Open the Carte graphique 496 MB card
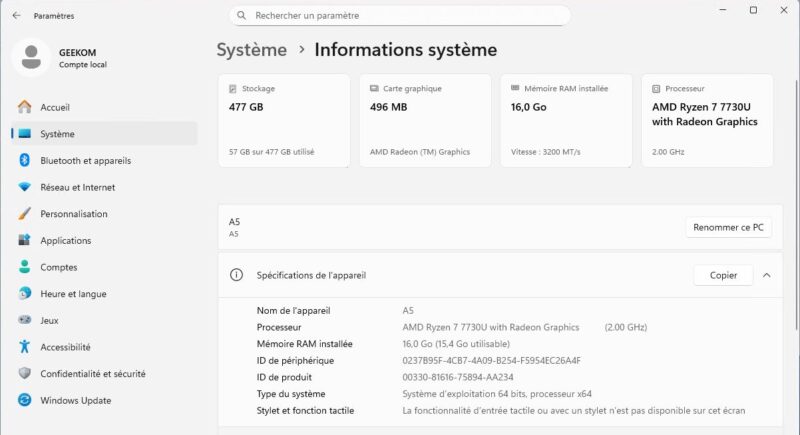800x435 pixels. click(425, 120)
